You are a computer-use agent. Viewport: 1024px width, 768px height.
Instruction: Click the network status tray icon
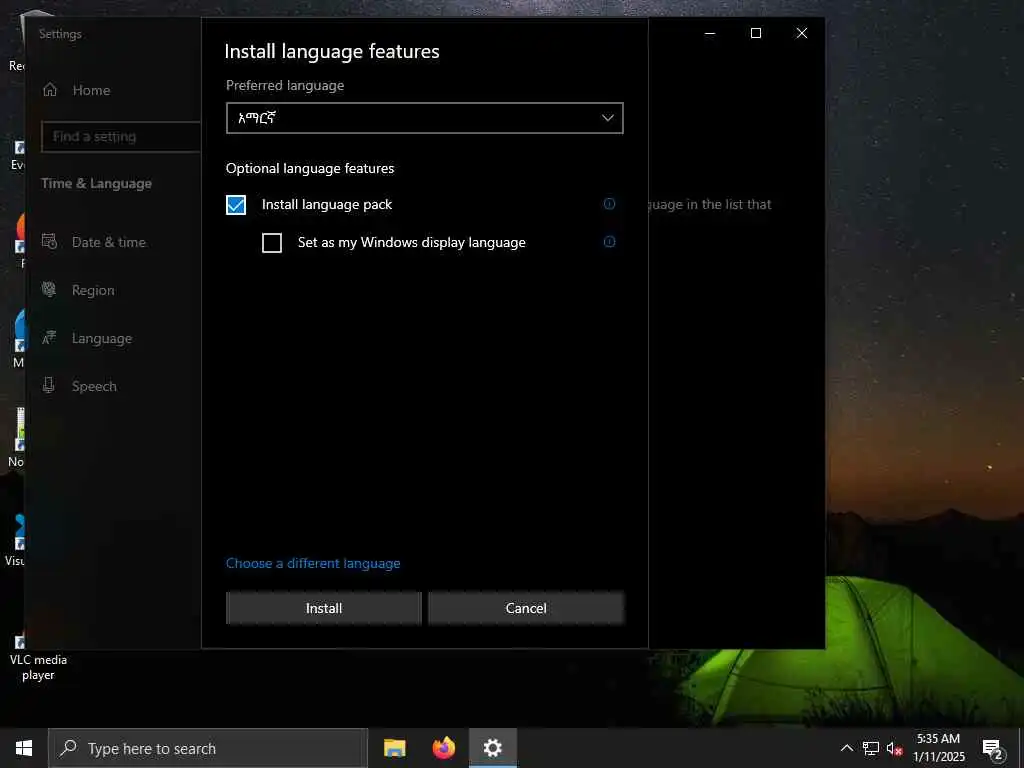click(871, 748)
